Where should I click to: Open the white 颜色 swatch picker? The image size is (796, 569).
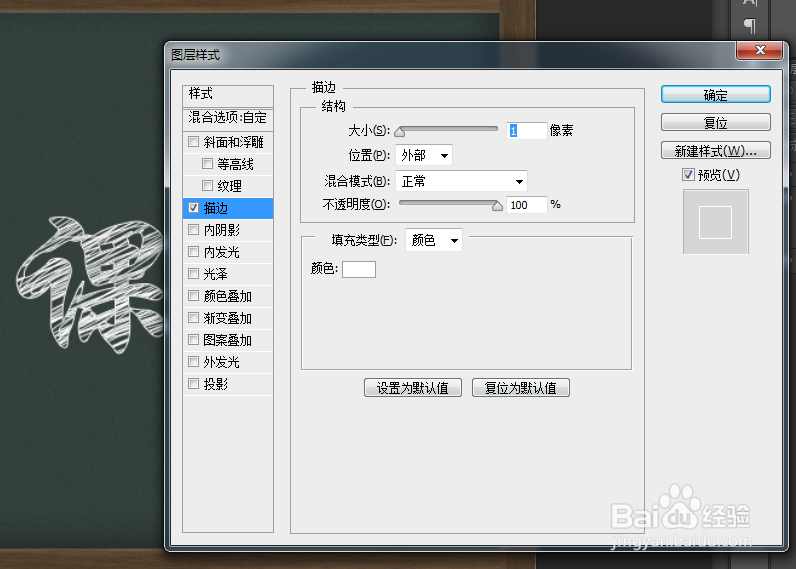coord(359,269)
